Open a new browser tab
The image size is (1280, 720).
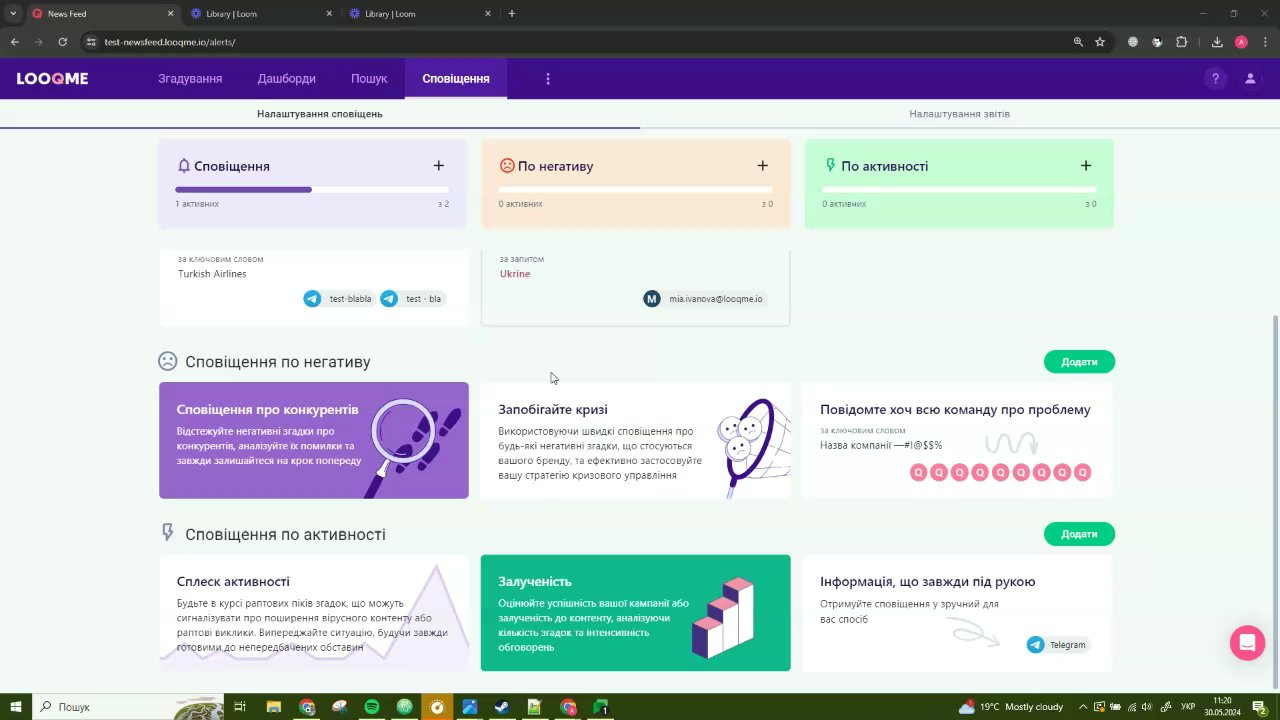(x=512, y=14)
